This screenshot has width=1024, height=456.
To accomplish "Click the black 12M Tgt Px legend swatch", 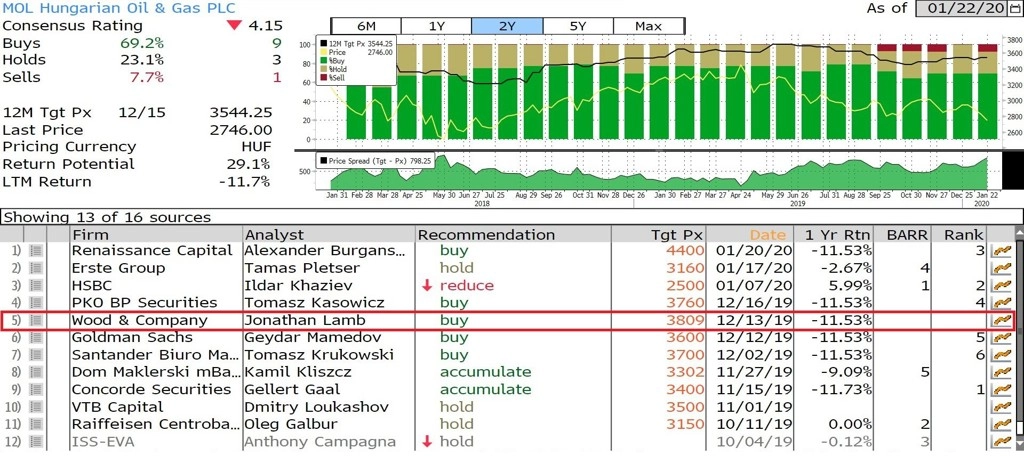I will tap(323, 42).
